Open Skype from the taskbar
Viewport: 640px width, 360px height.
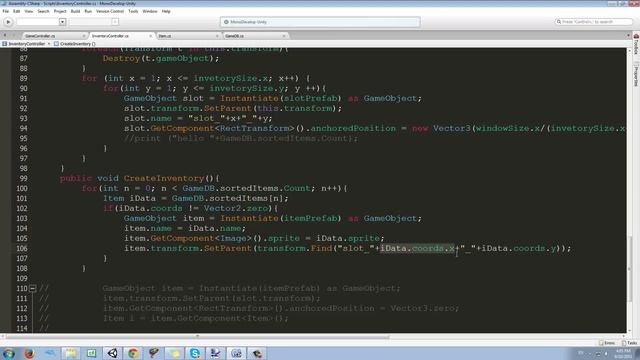coord(195,353)
